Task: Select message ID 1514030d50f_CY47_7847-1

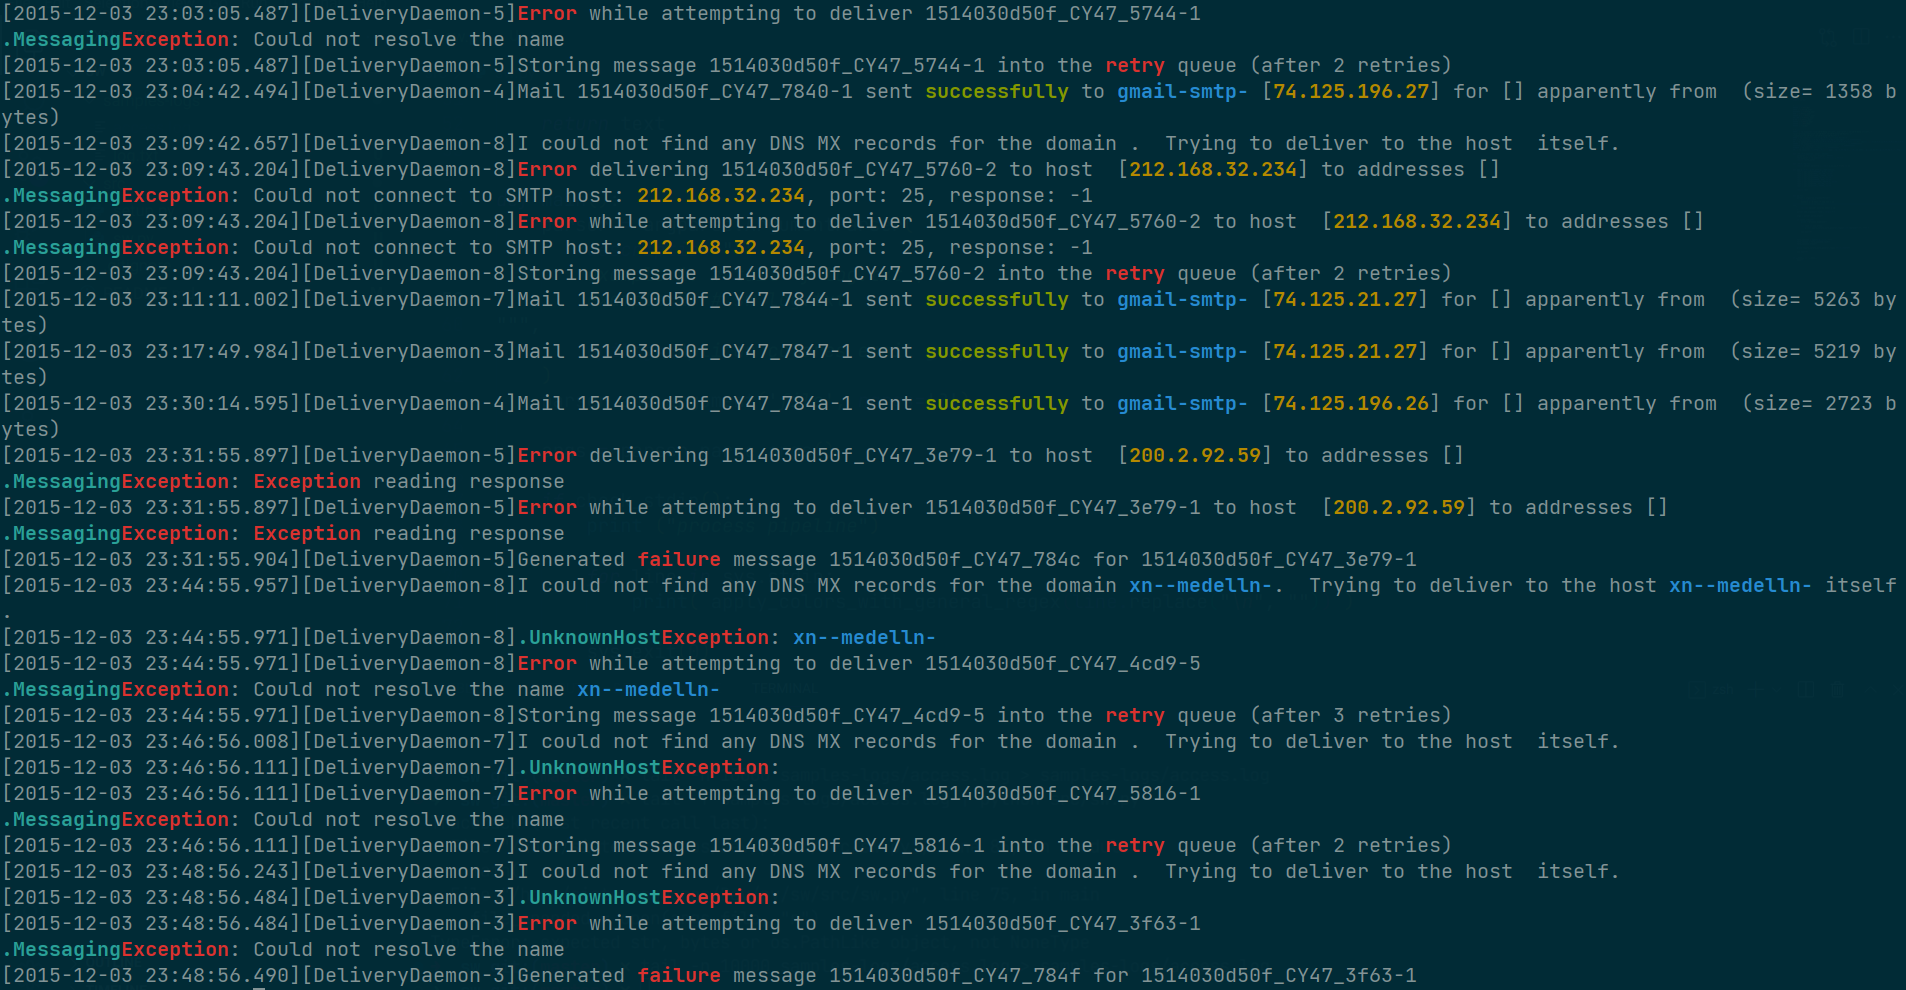Action: point(715,351)
